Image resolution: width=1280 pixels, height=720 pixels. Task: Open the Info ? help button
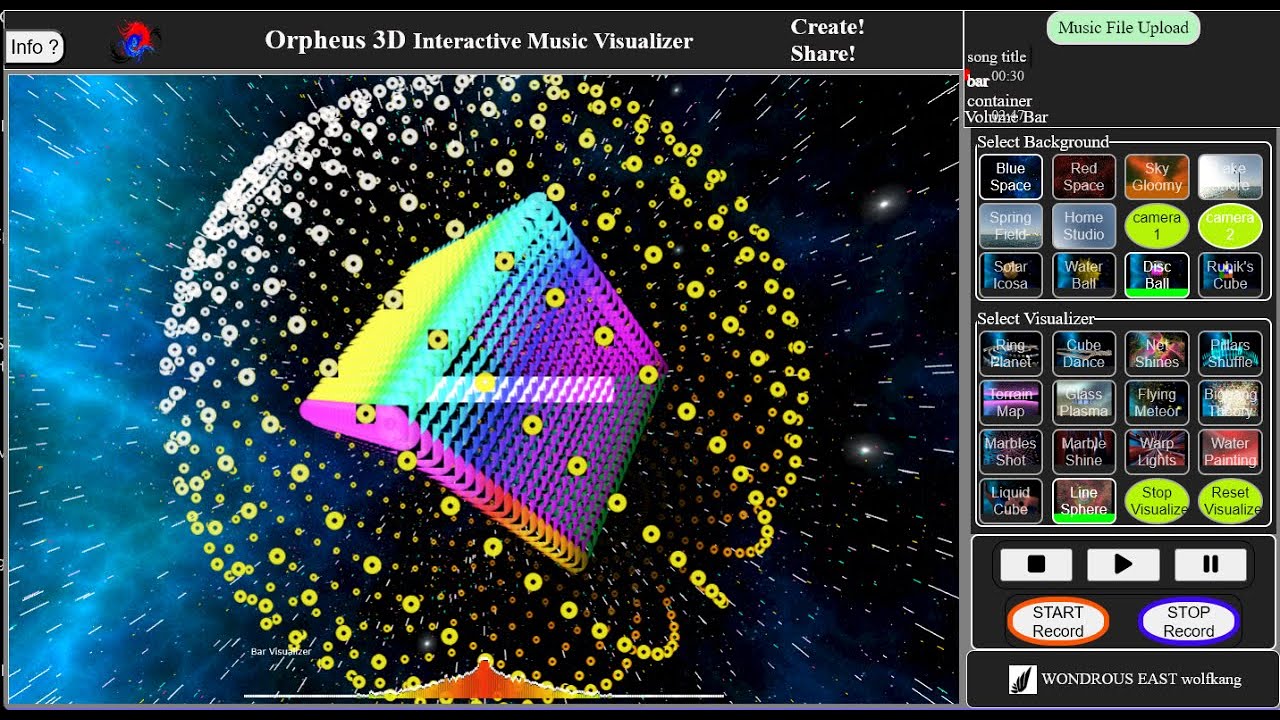pos(35,47)
